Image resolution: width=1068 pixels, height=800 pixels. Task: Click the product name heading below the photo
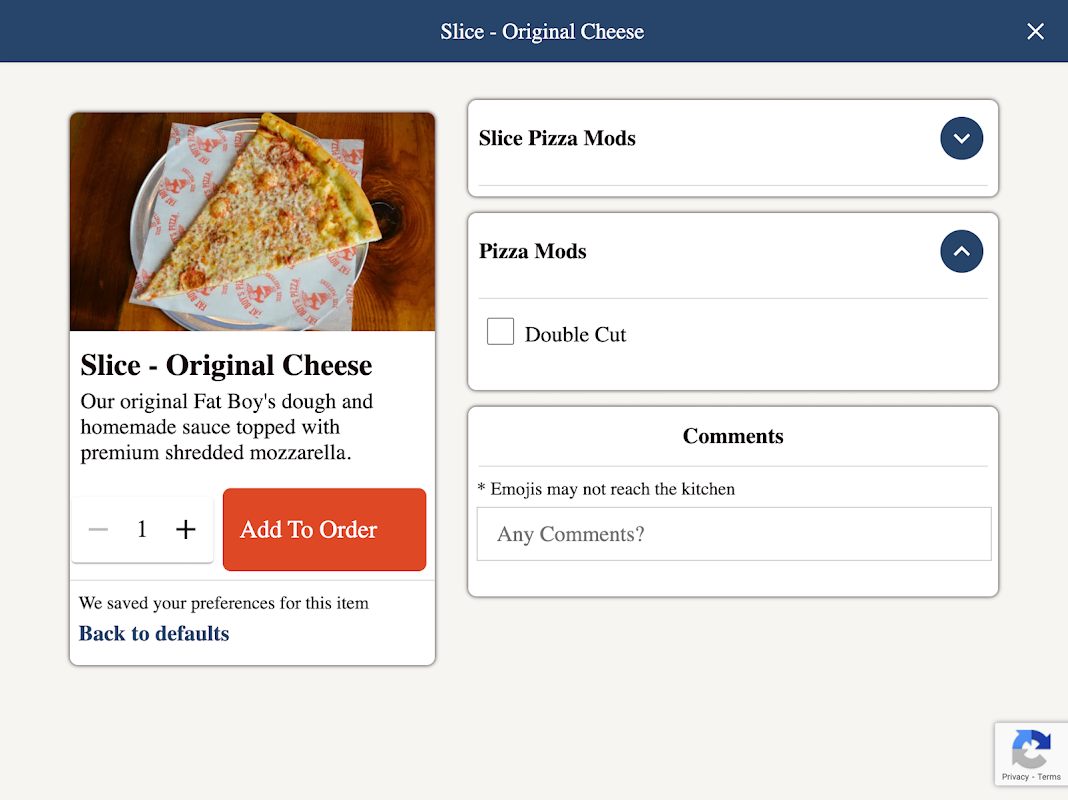coord(226,366)
